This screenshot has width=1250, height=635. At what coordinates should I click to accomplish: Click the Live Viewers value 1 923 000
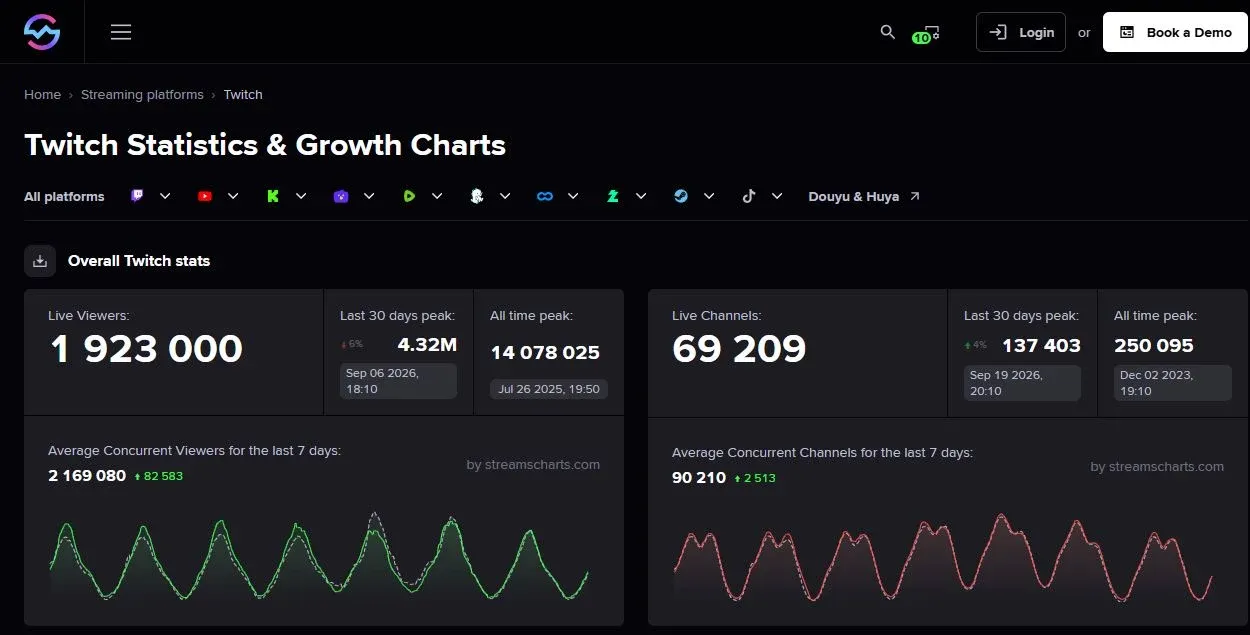click(146, 349)
